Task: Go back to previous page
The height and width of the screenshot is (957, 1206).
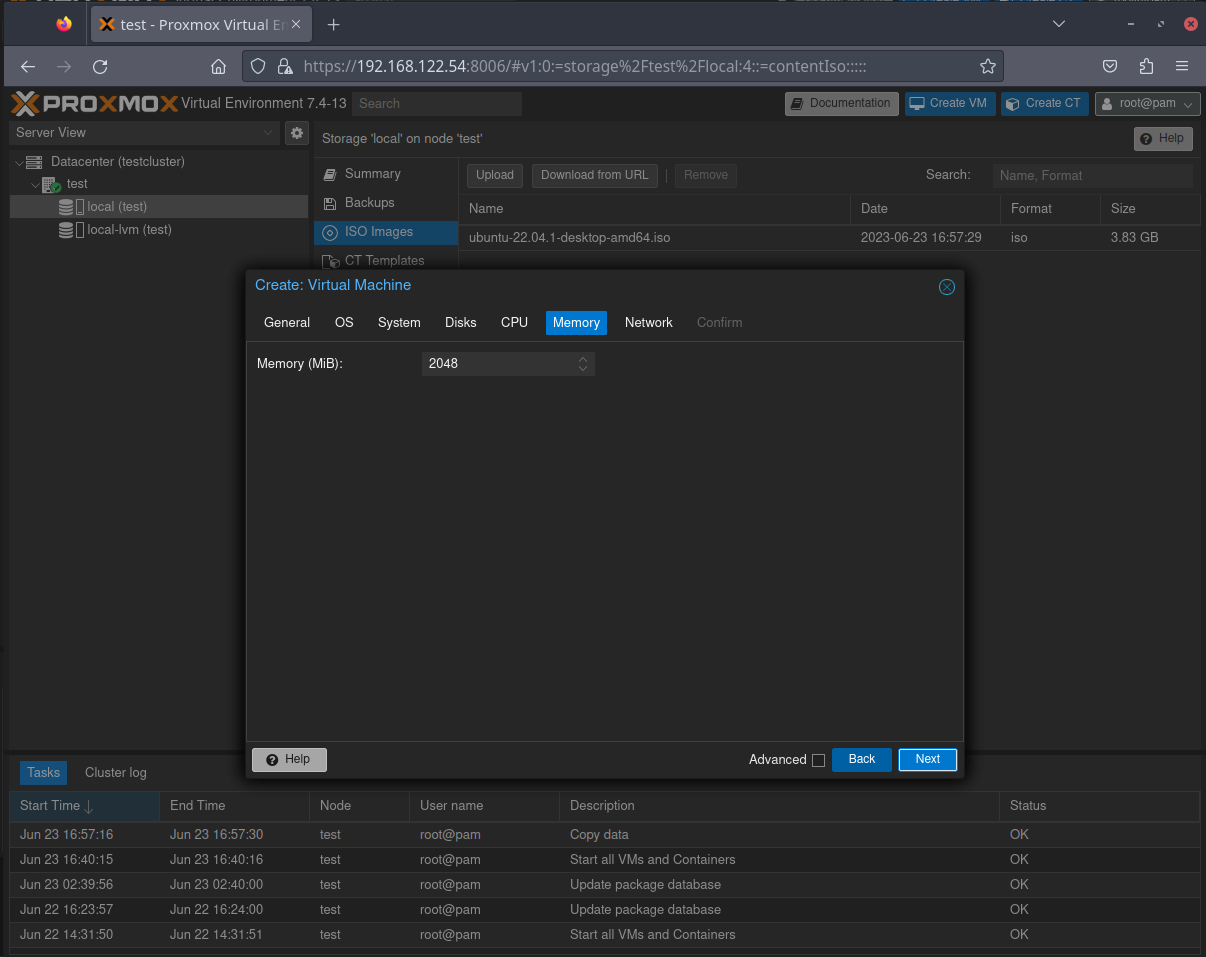Action: tap(28, 67)
